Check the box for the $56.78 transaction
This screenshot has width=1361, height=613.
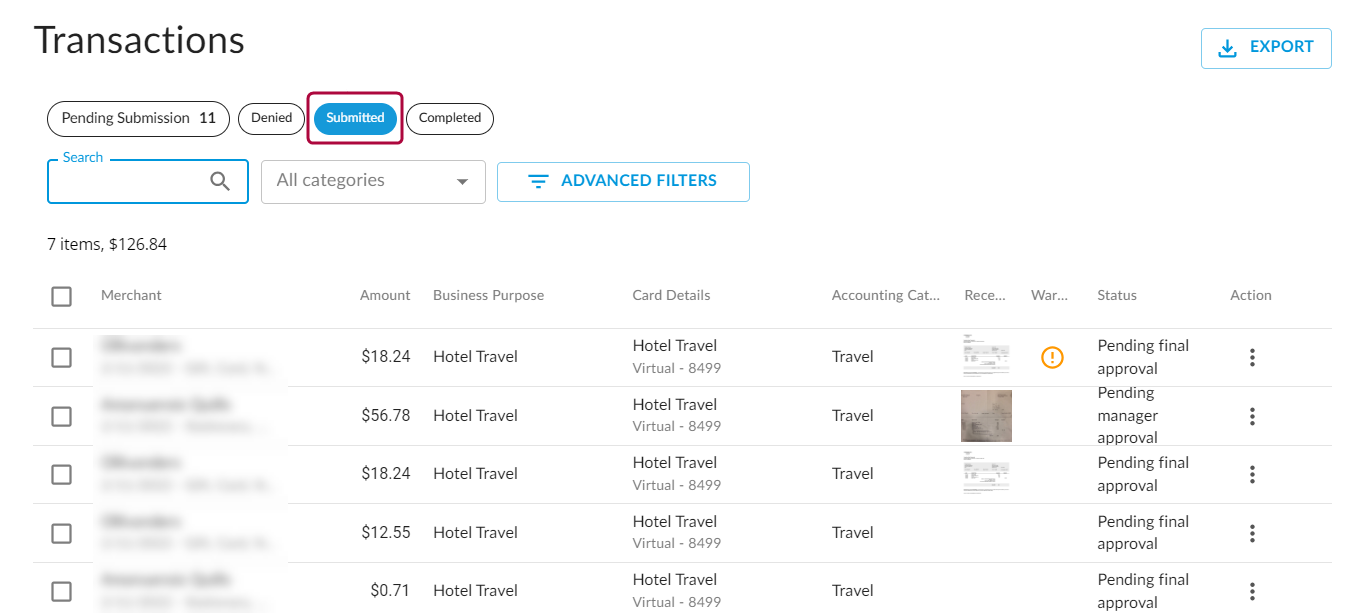pos(62,416)
